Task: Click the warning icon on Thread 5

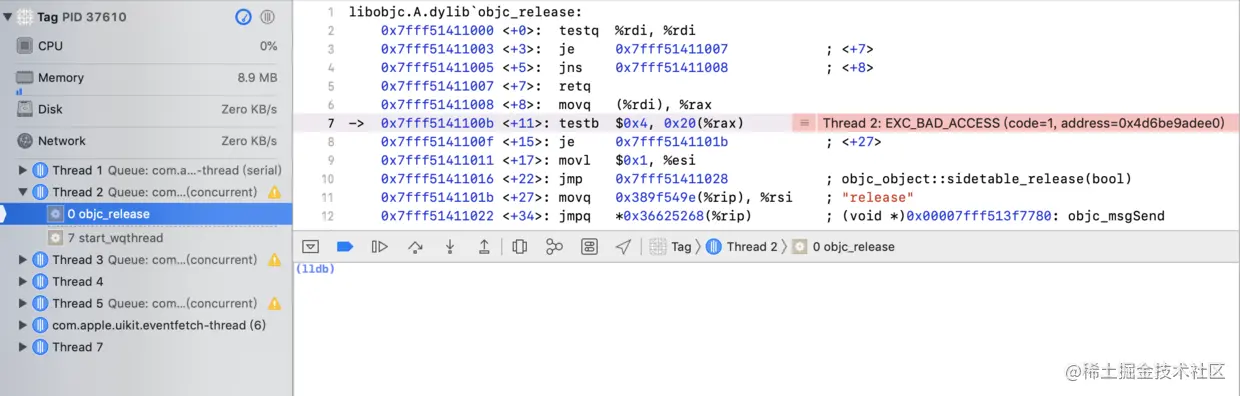Action: [x=275, y=304]
